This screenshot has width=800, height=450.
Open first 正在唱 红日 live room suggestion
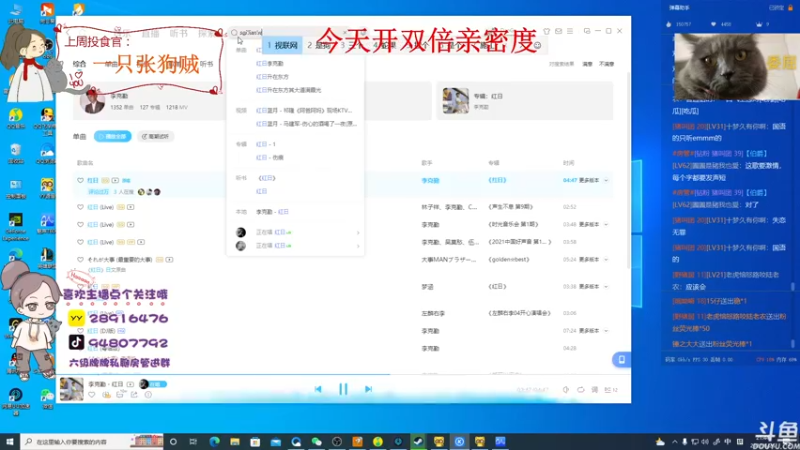pyautogui.click(x=297, y=232)
